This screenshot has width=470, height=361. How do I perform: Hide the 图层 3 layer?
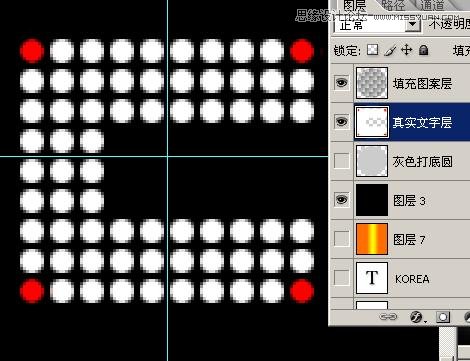[342, 200]
